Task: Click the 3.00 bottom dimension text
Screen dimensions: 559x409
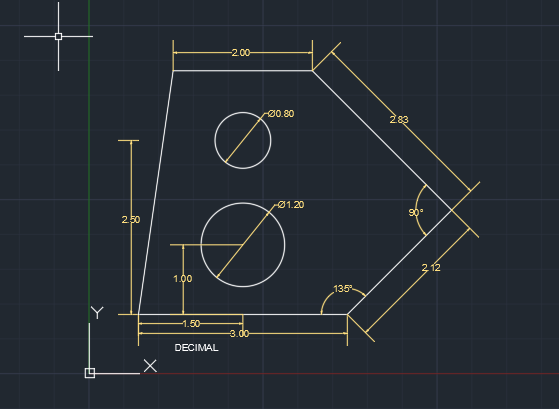Action: pyautogui.click(x=239, y=334)
